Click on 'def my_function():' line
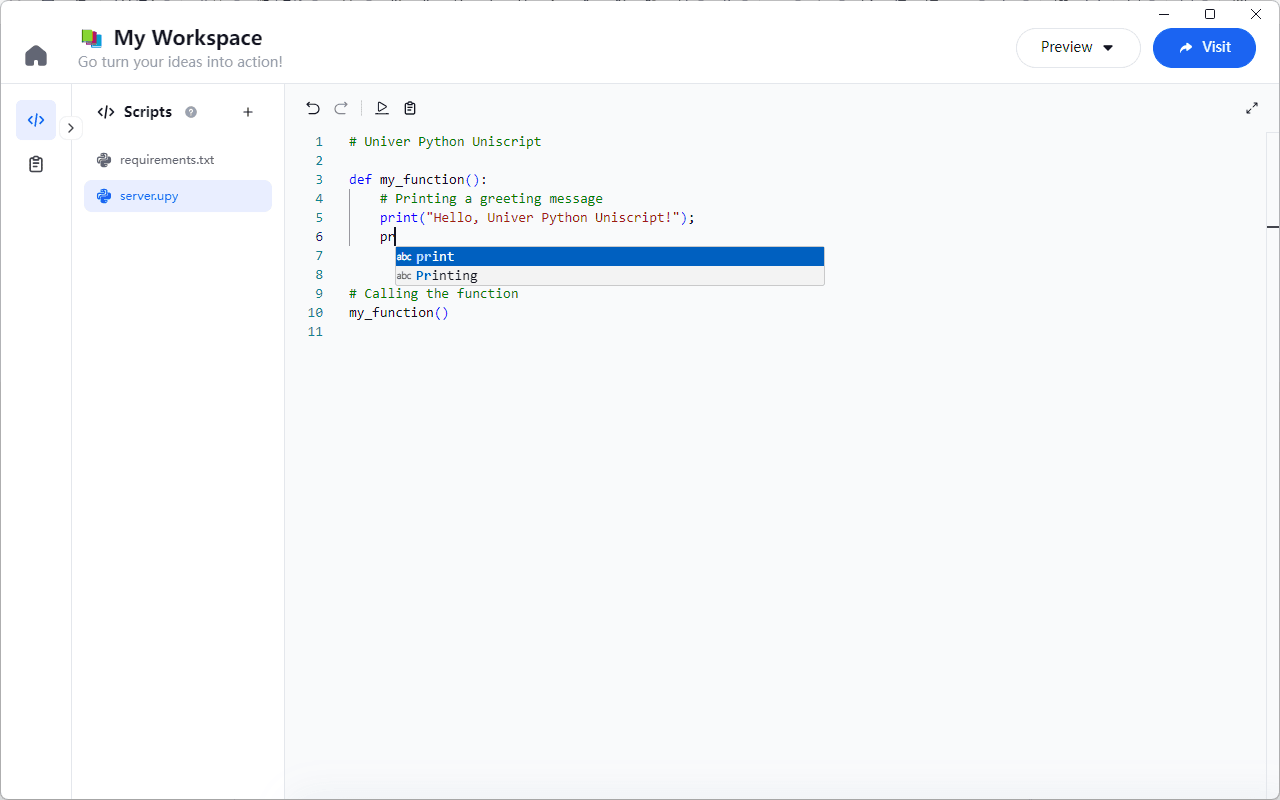The height and width of the screenshot is (800, 1280). point(418,180)
